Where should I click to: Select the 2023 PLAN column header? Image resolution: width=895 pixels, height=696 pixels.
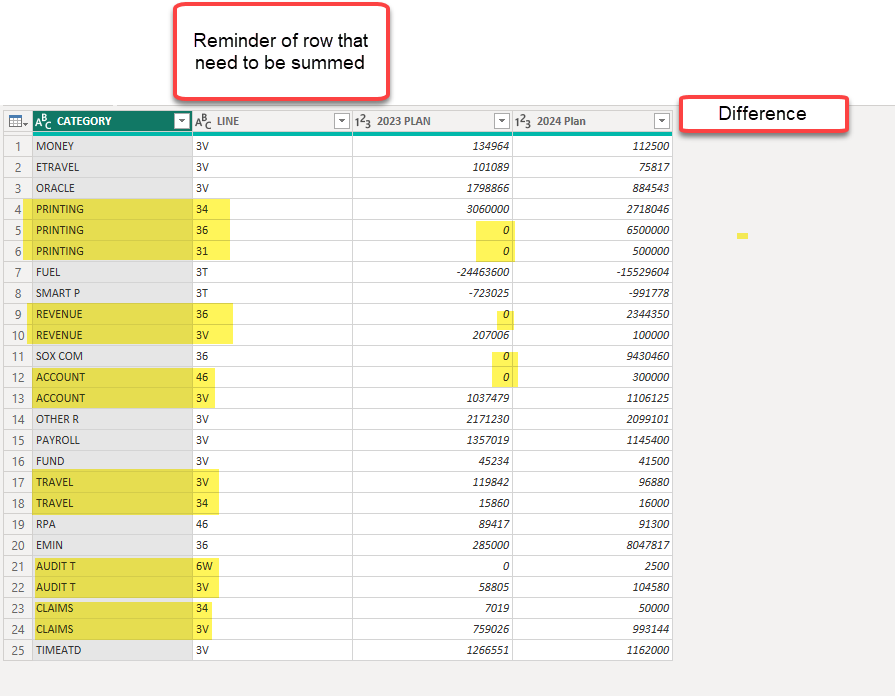pyautogui.click(x=432, y=121)
